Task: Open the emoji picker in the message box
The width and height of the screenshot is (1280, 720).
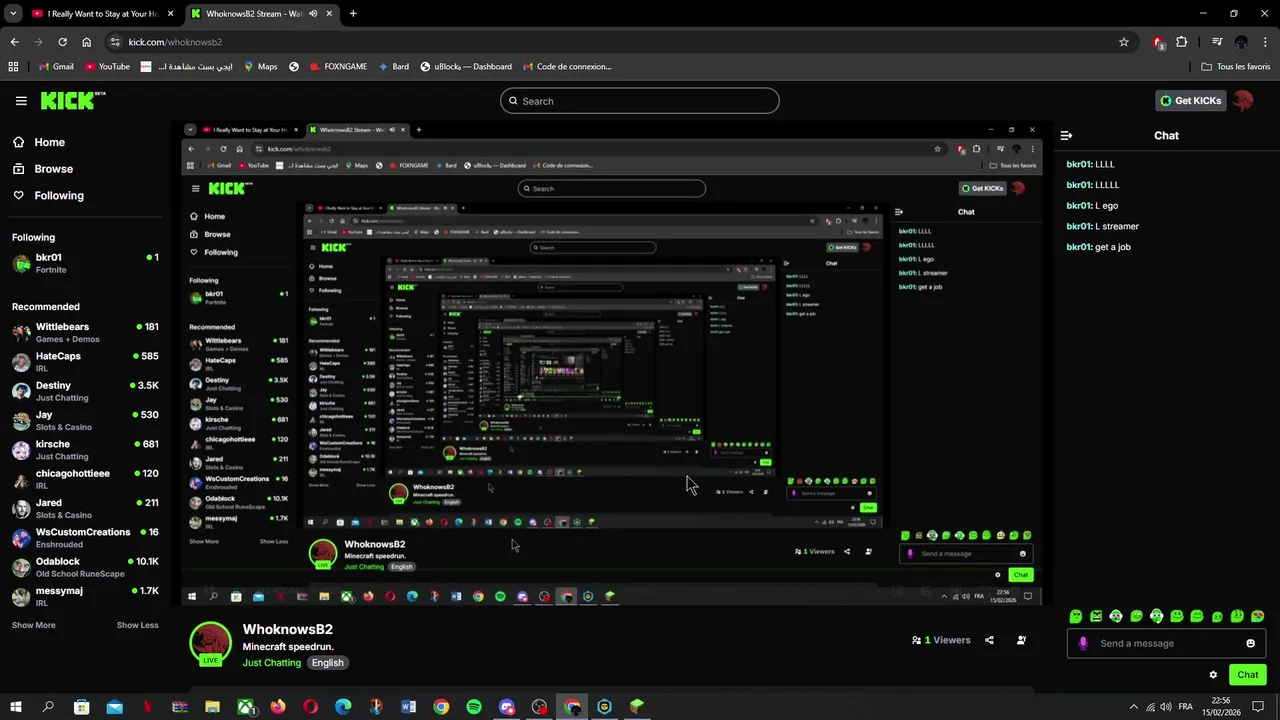Action: (1250, 643)
